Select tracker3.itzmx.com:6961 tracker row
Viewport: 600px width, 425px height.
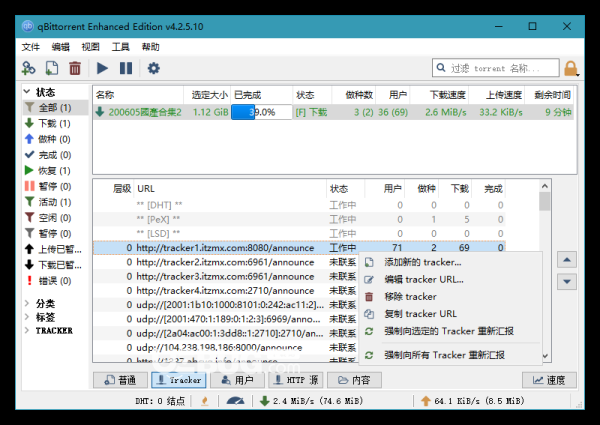(226, 276)
